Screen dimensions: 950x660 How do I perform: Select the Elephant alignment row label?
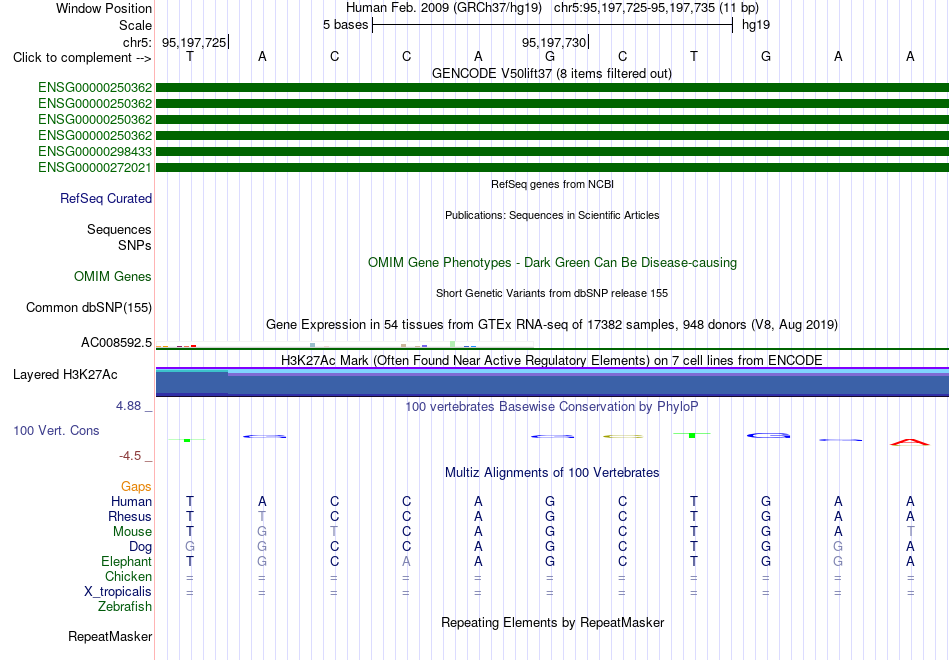(126, 561)
